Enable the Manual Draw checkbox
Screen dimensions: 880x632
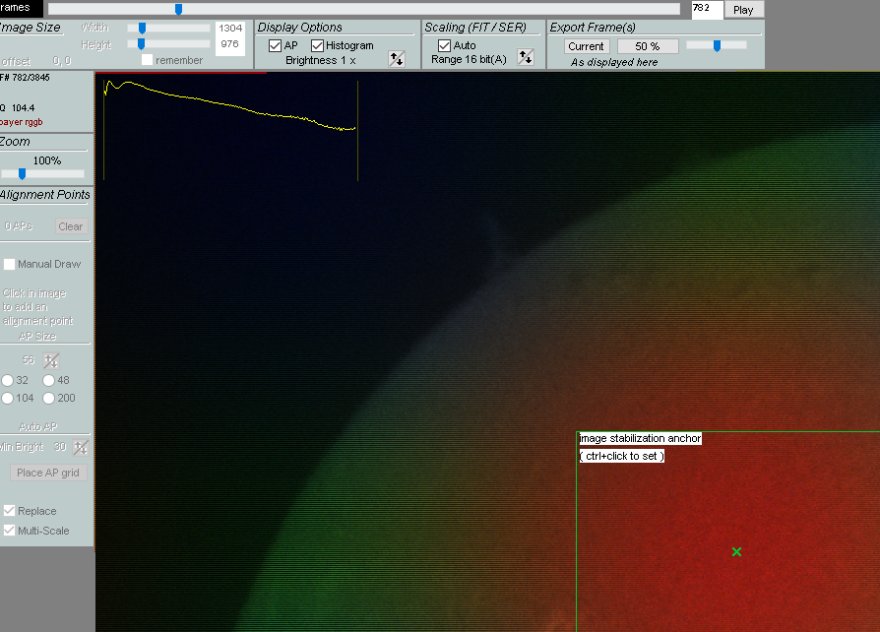(9, 264)
